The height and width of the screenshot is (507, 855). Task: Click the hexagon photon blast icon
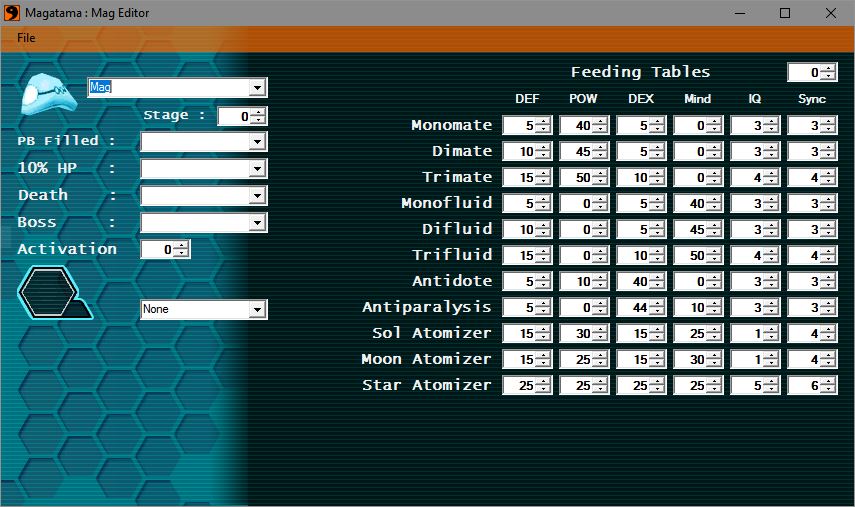tap(55, 292)
